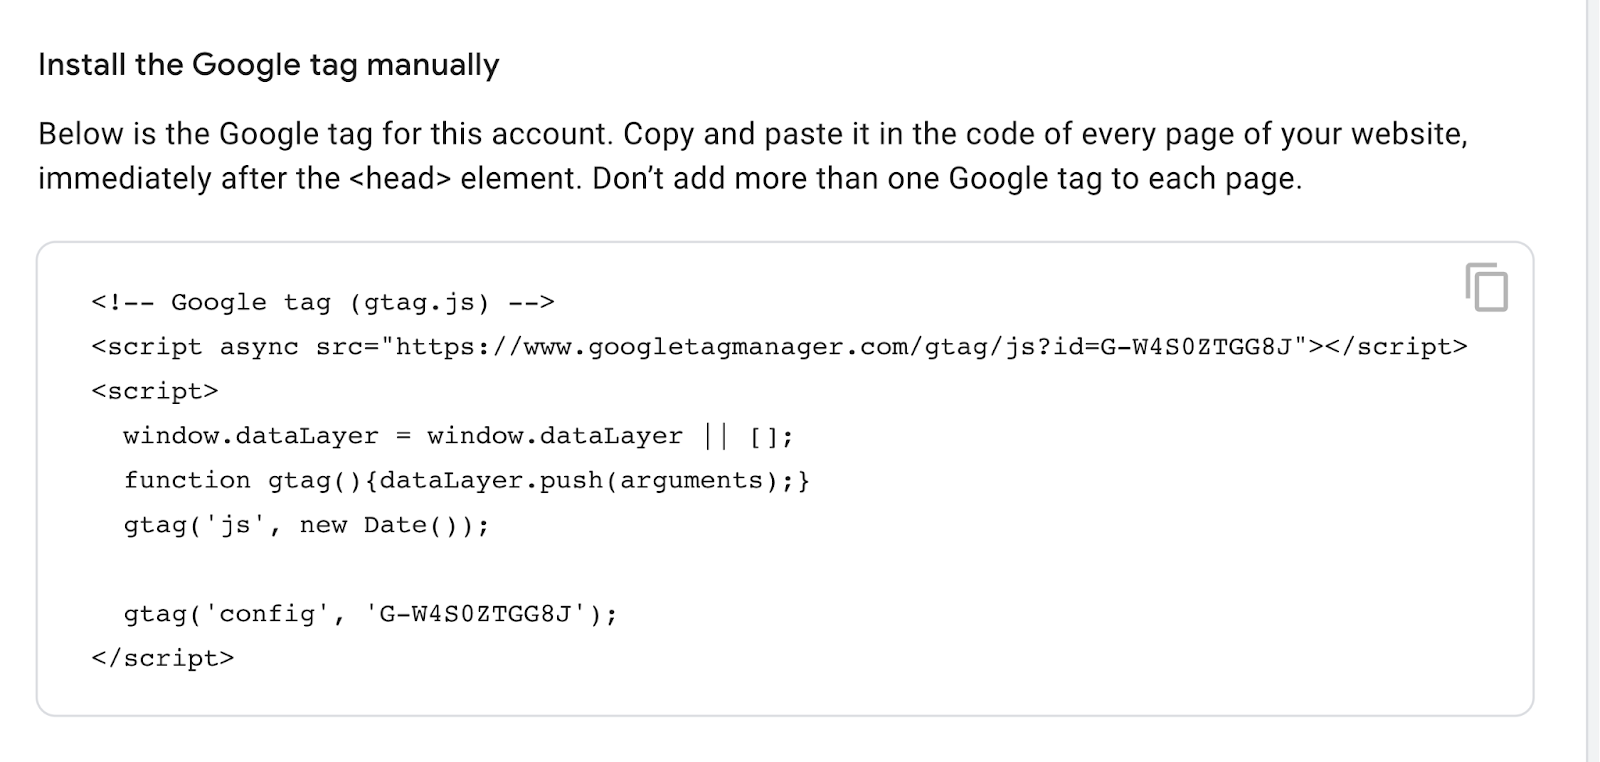Select the Google tag code block
1600x762 pixels.
[x=700, y=480]
